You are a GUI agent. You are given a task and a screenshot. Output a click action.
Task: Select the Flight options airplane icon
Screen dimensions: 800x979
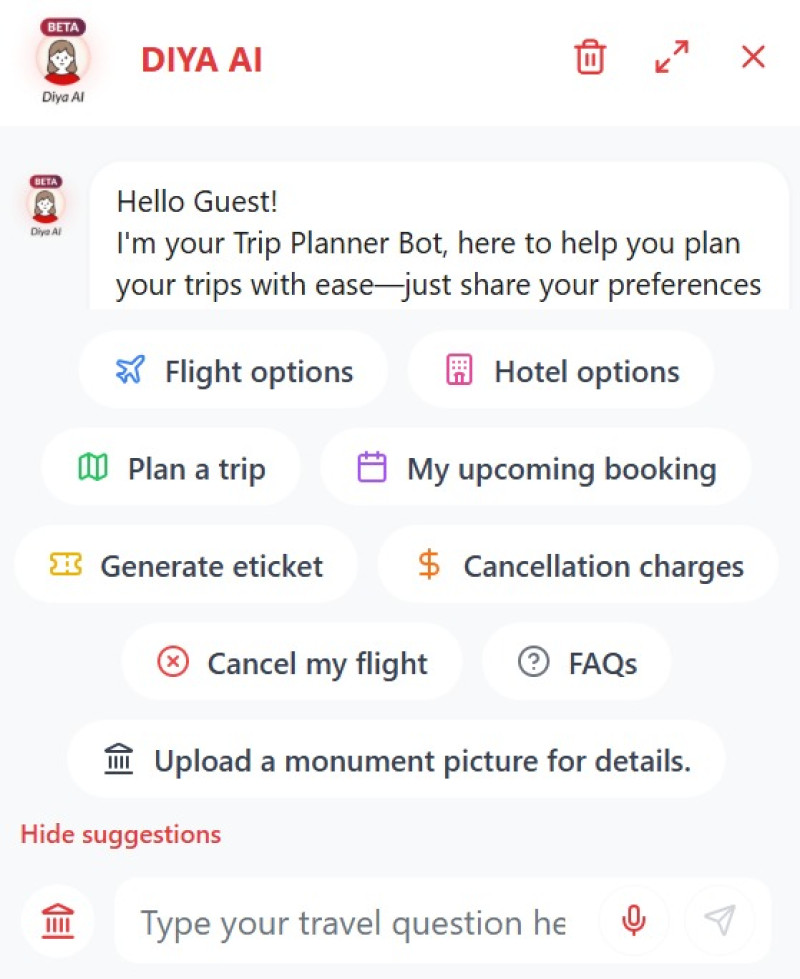click(x=129, y=370)
